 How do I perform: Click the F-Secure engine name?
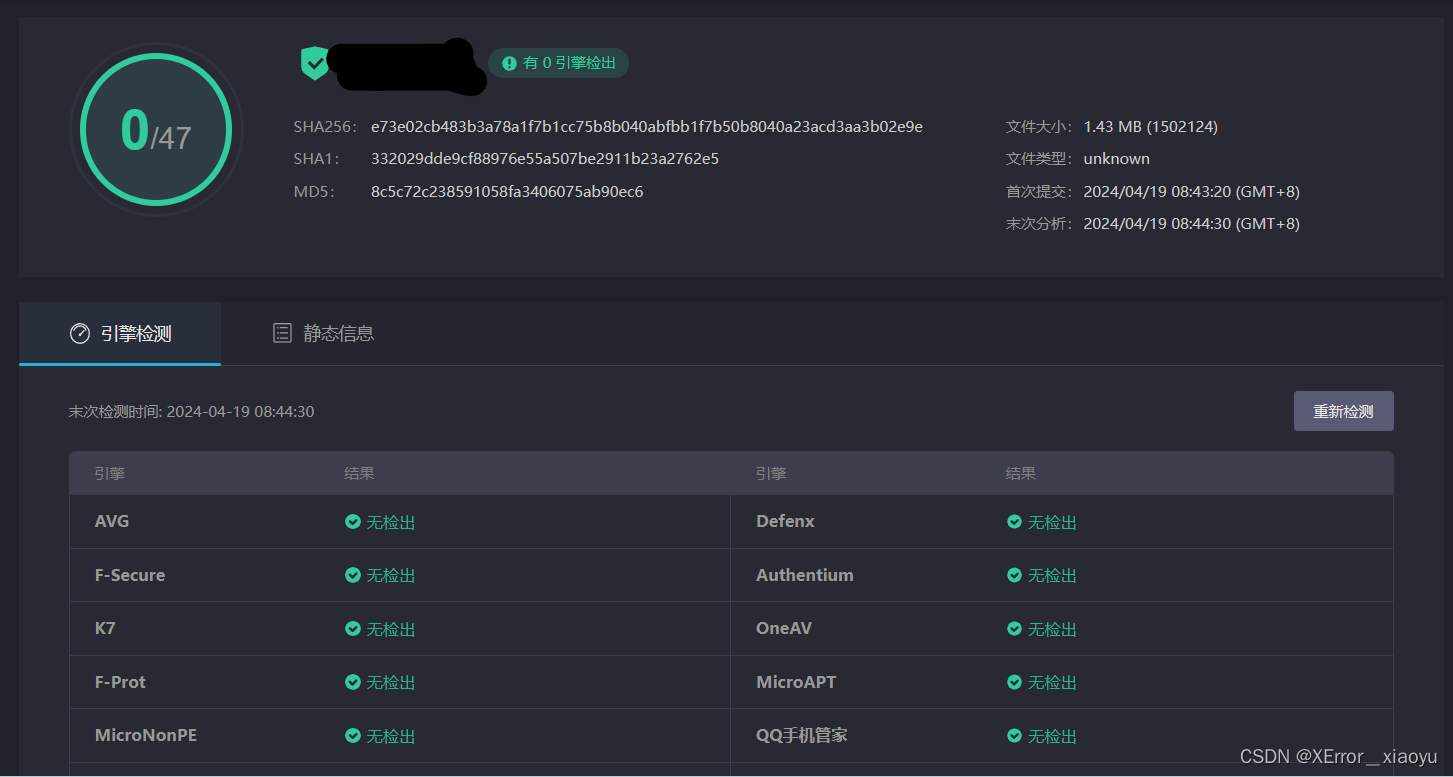pos(130,575)
